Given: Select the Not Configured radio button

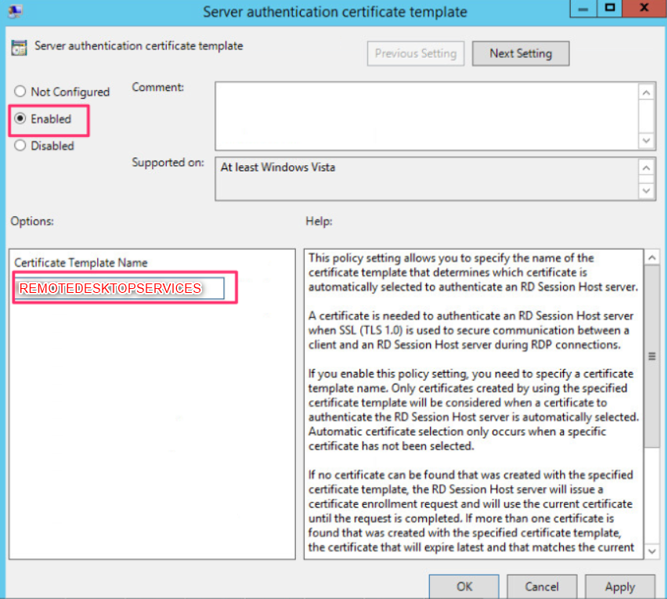Looking at the screenshot, I should [x=20, y=91].
